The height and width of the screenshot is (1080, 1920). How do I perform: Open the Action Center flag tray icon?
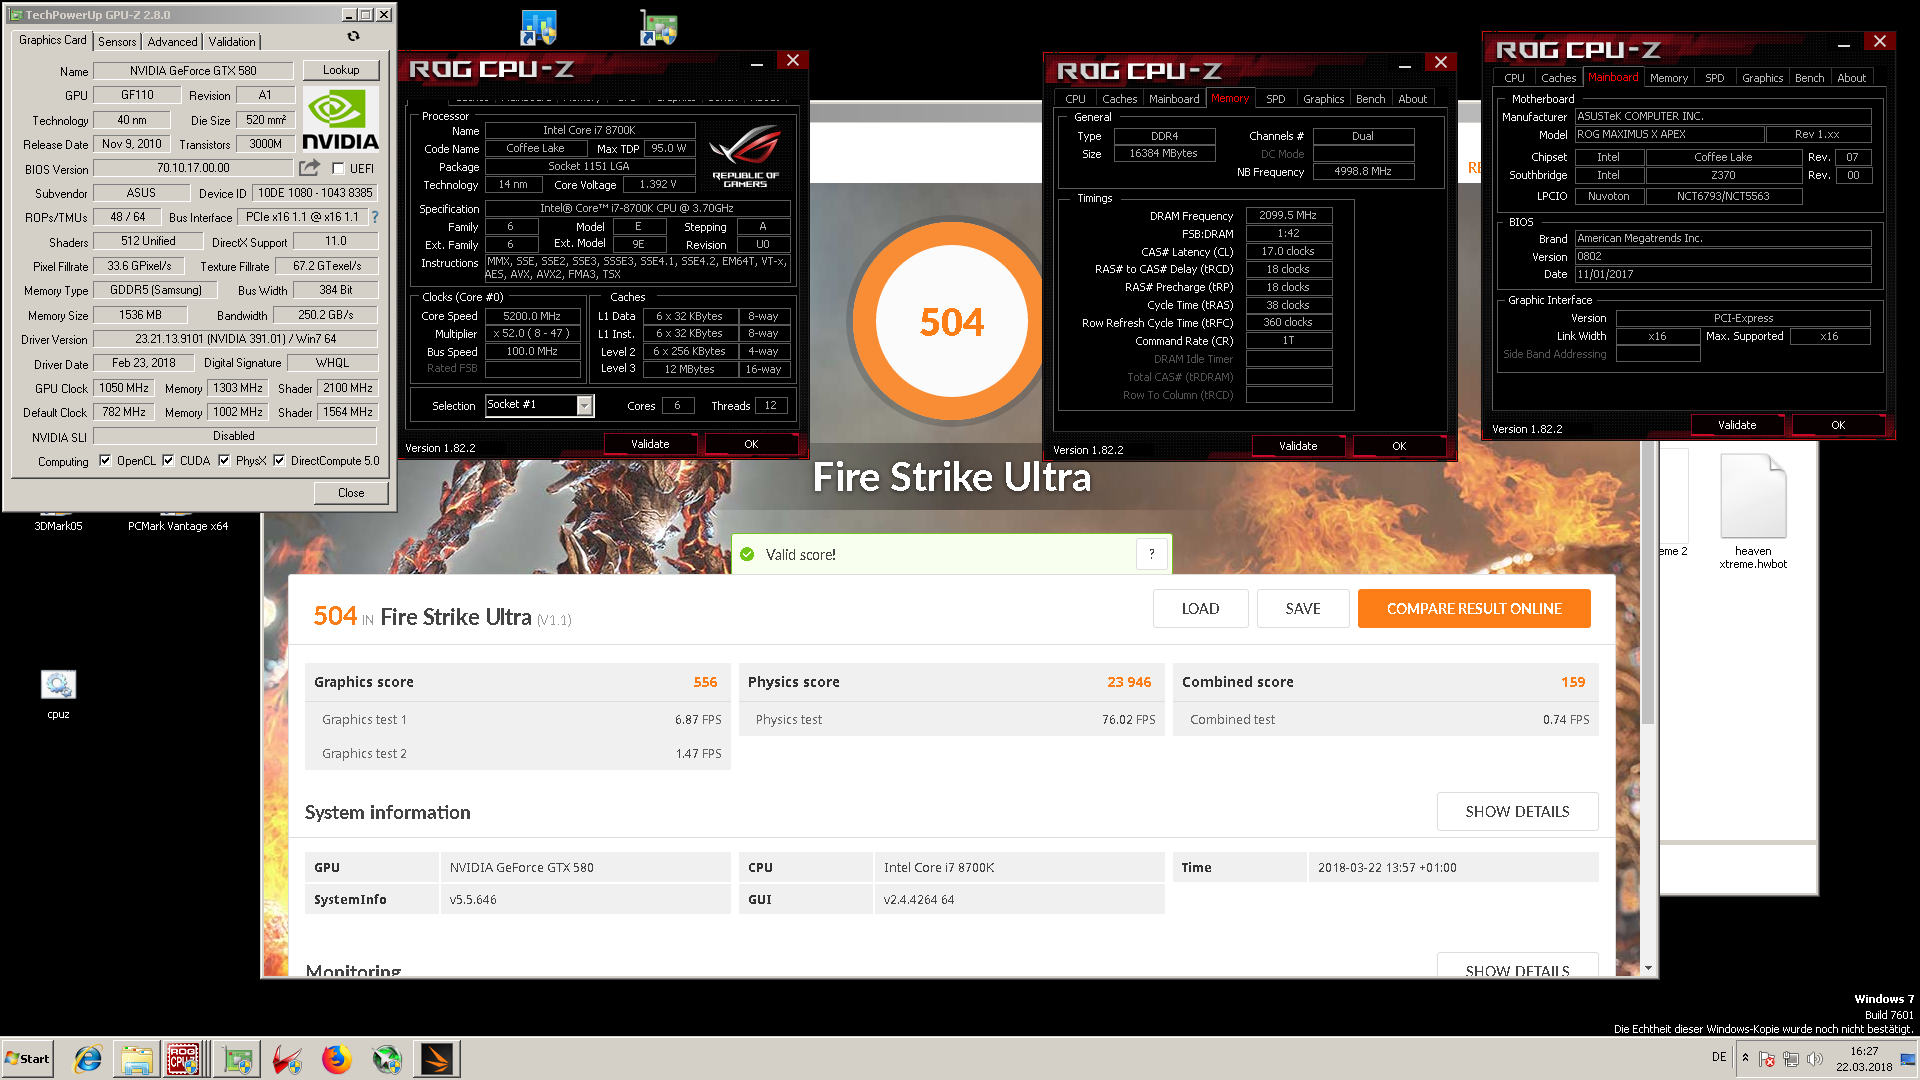tap(1767, 1058)
